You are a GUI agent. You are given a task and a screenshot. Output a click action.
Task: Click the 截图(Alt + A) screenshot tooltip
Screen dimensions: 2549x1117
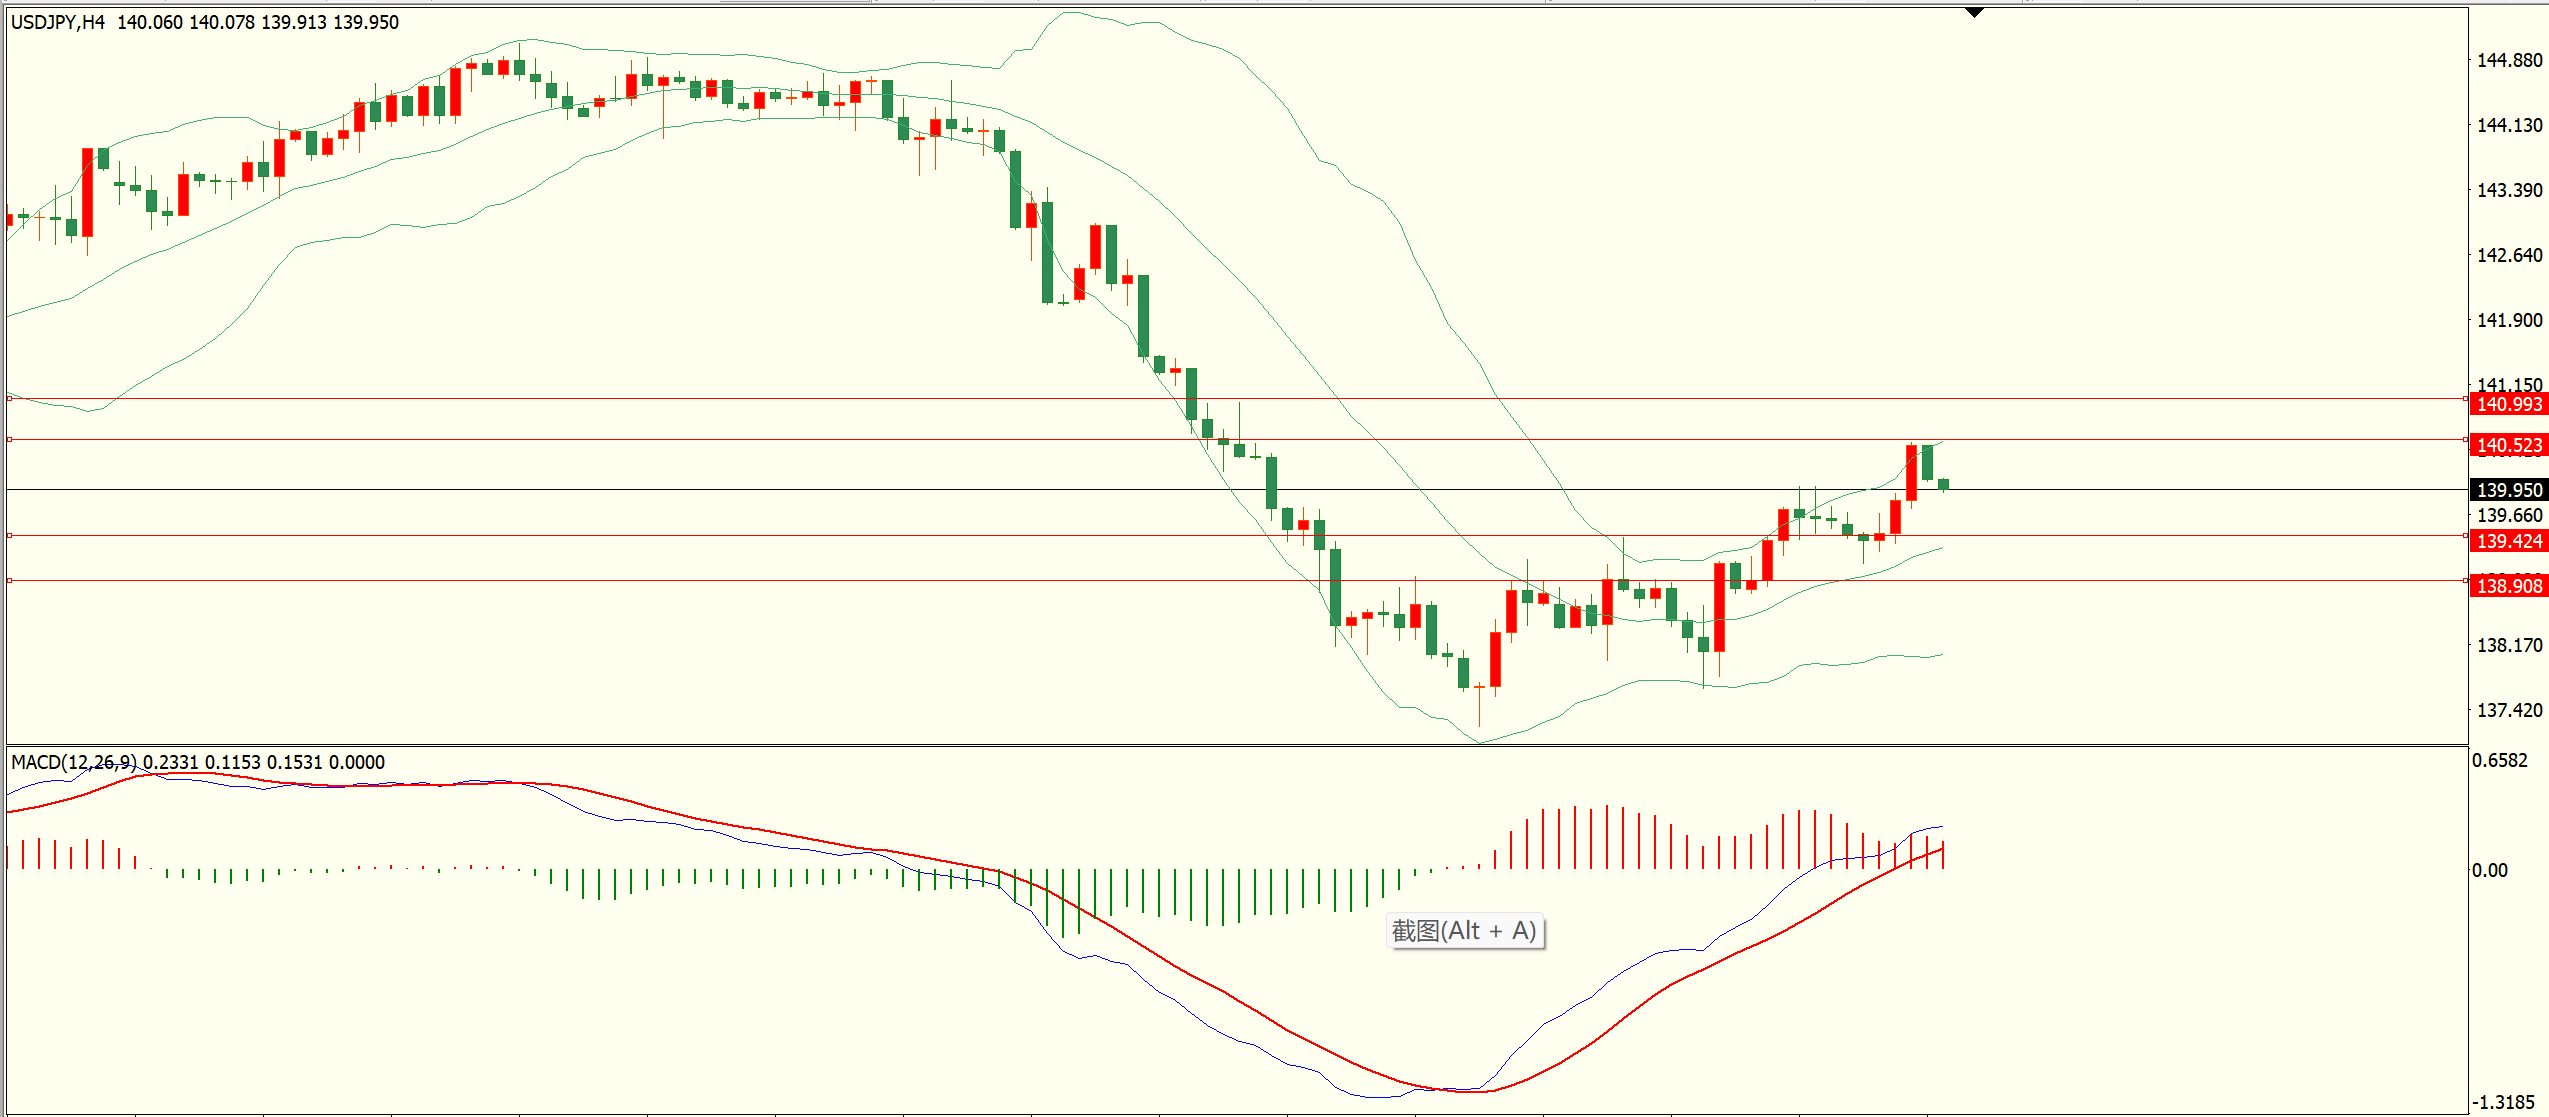[x=1465, y=931]
